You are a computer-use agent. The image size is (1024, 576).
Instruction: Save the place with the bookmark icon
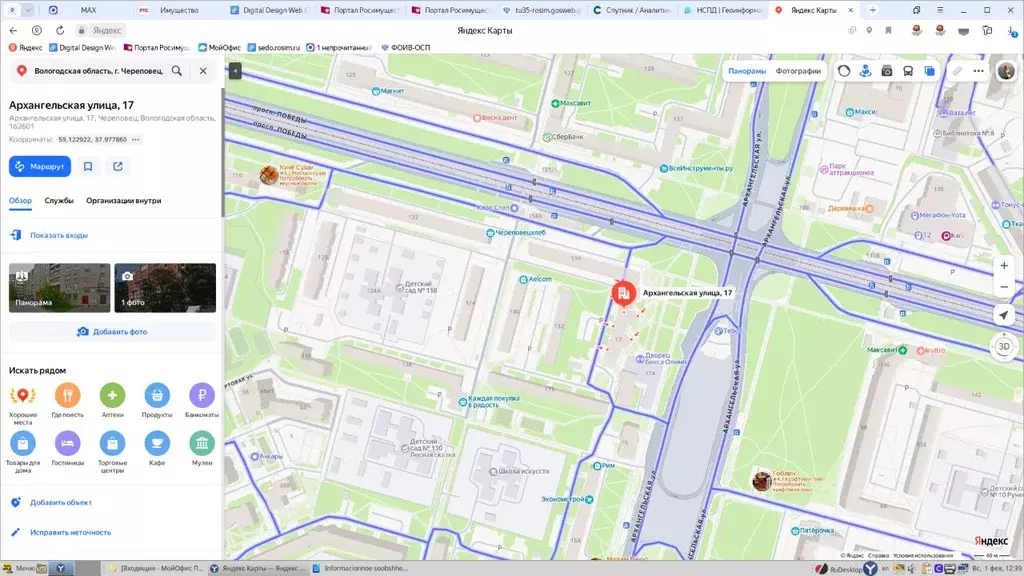pyautogui.click(x=88, y=167)
